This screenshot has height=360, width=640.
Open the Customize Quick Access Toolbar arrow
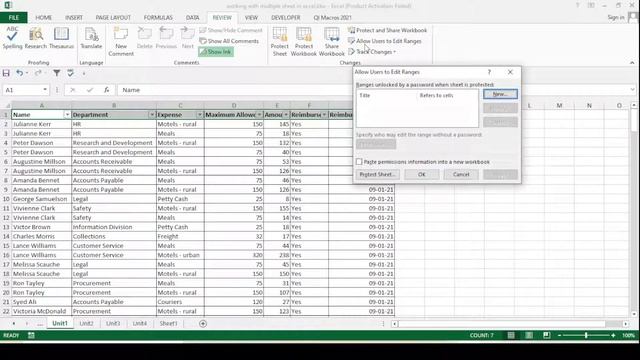[84, 73]
